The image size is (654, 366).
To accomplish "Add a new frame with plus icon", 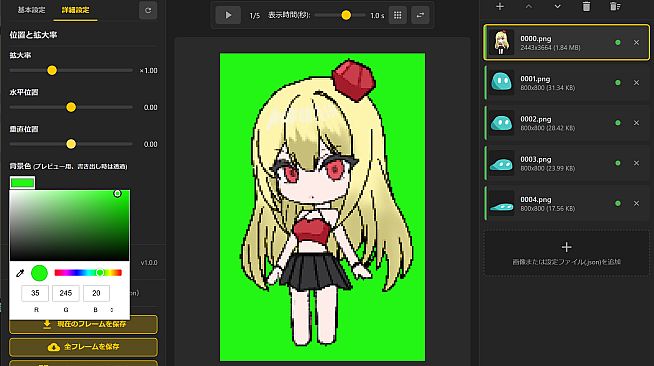I will [x=500, y=6].
